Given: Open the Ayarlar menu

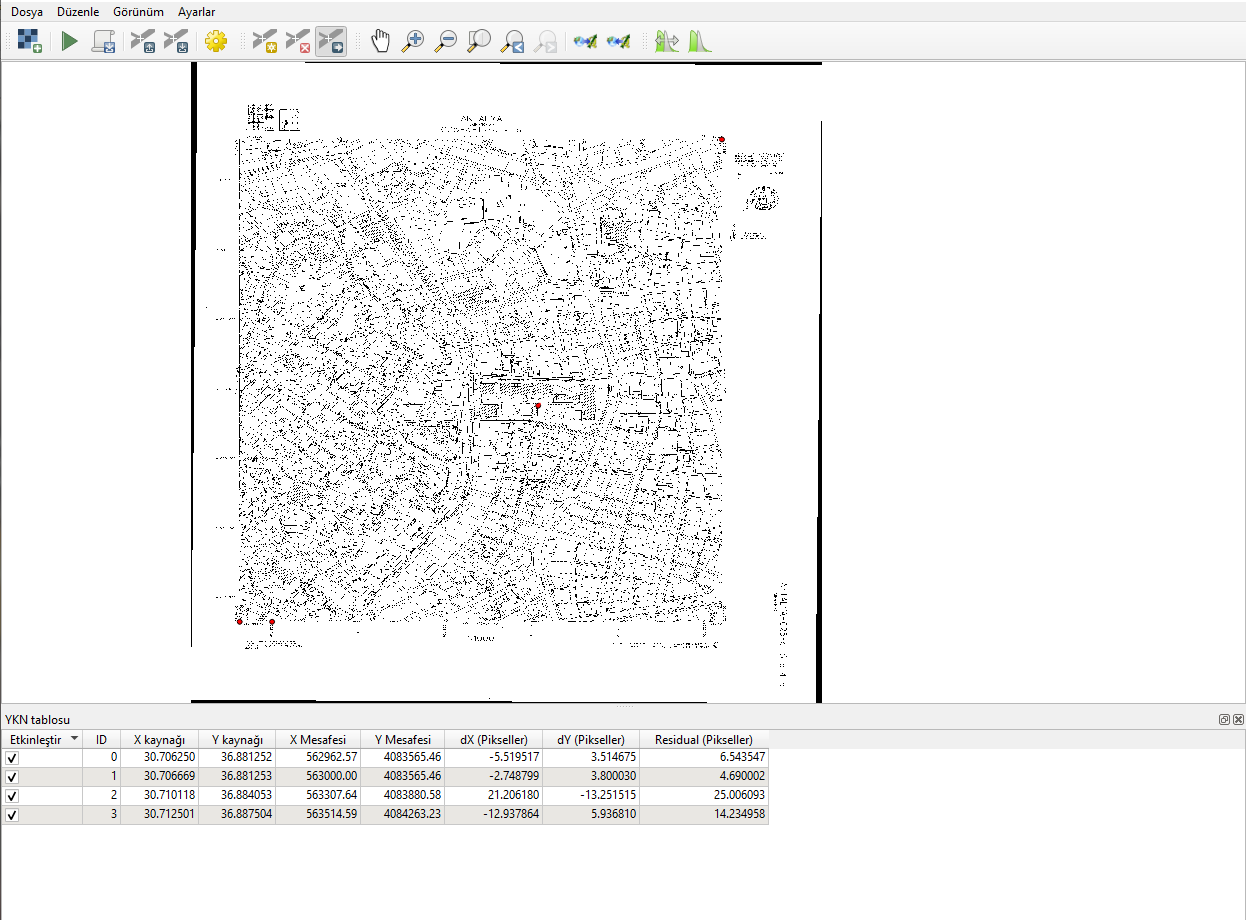Looking at the screenshot, I should point(196,12).
